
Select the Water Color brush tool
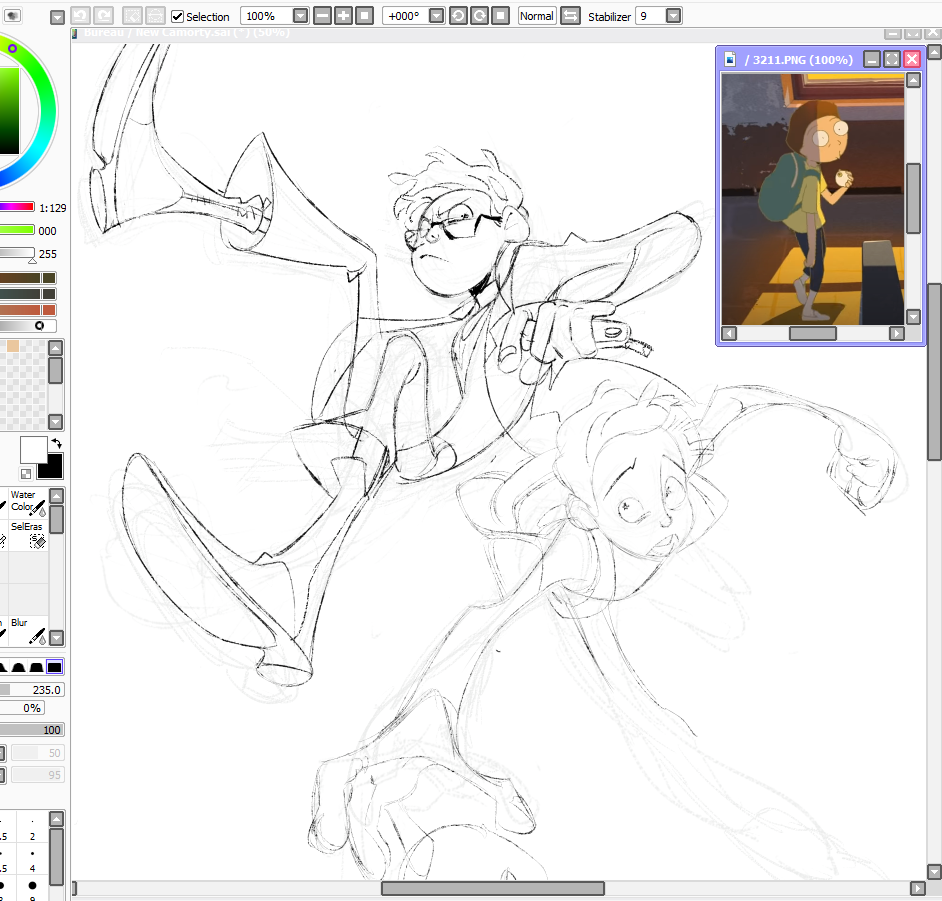click(28, 502)
